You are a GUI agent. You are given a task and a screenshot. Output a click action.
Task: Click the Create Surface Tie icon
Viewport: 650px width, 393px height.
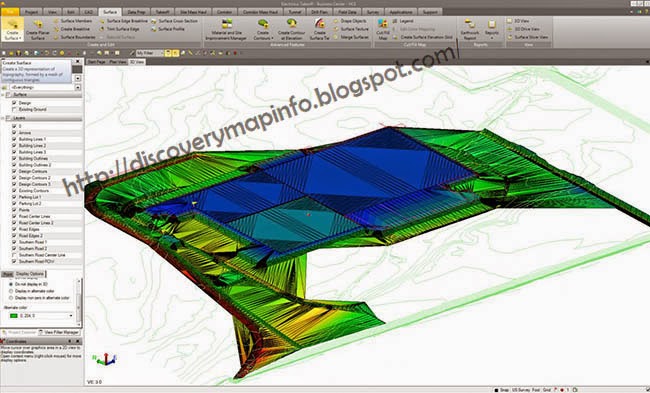pos(319,30)
